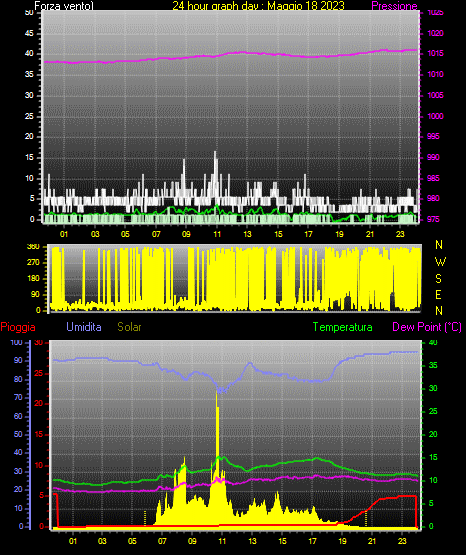Screen dimensions: 466x555
Task: Click the 90 humidity axis value
Action: (18, 360)
